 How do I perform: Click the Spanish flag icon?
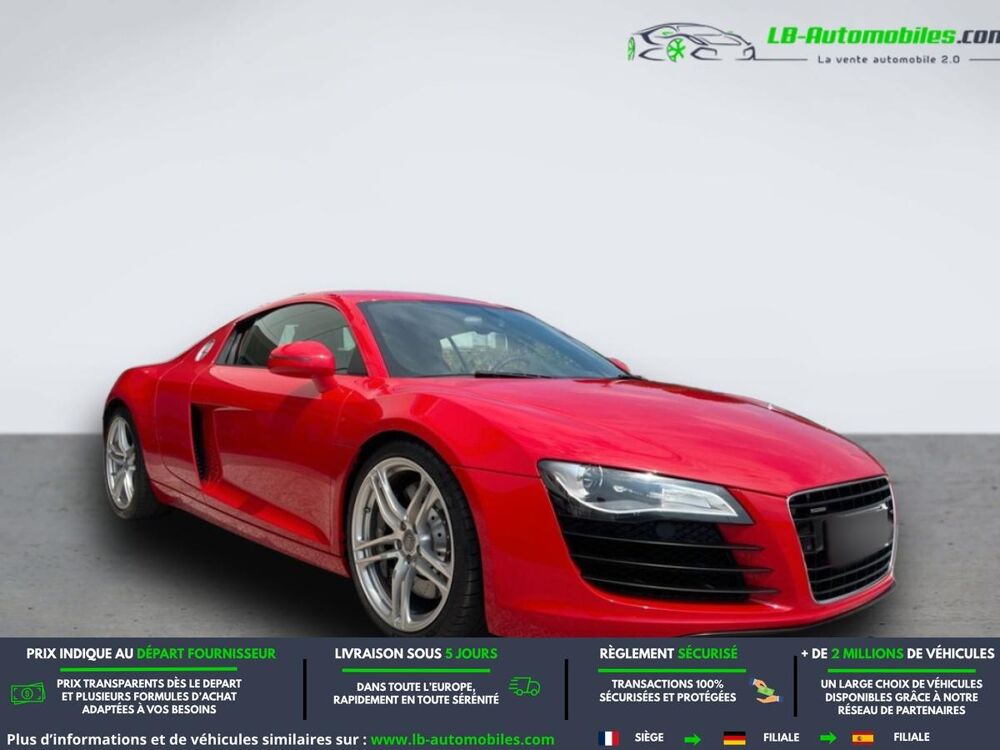(862, 738)
